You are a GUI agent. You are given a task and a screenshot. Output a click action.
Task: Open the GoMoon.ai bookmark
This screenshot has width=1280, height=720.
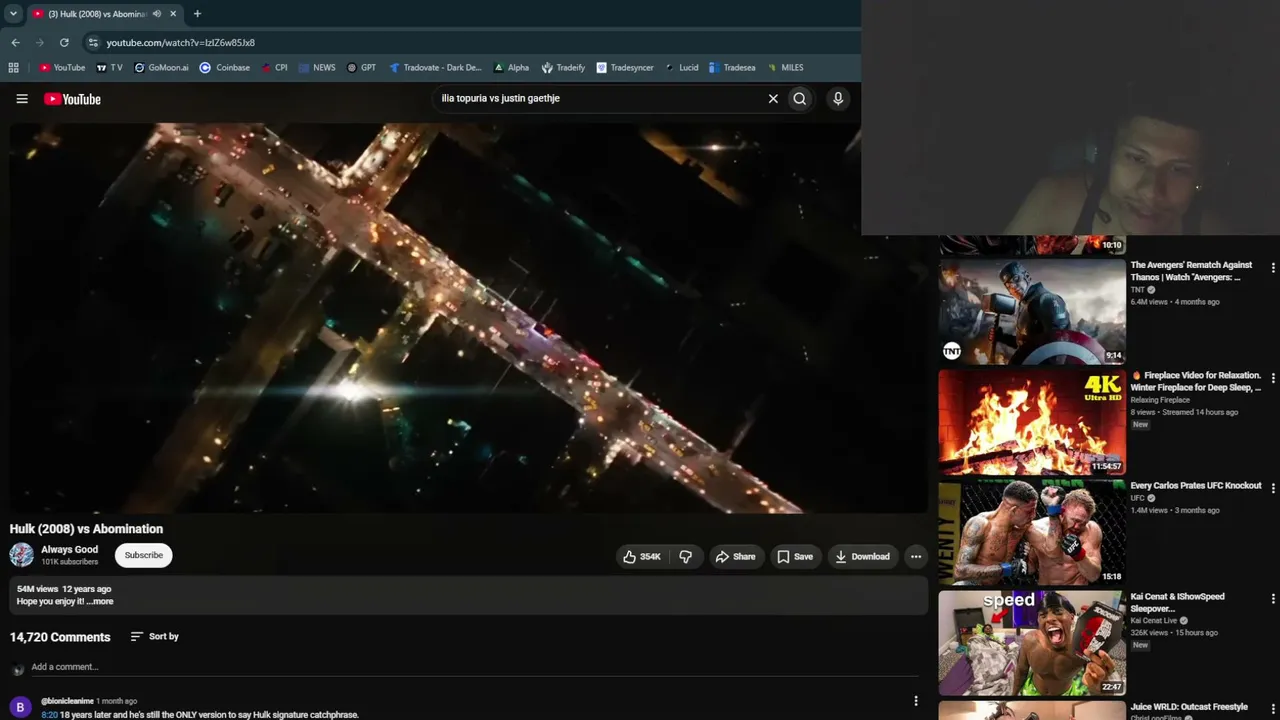[161, 68]
